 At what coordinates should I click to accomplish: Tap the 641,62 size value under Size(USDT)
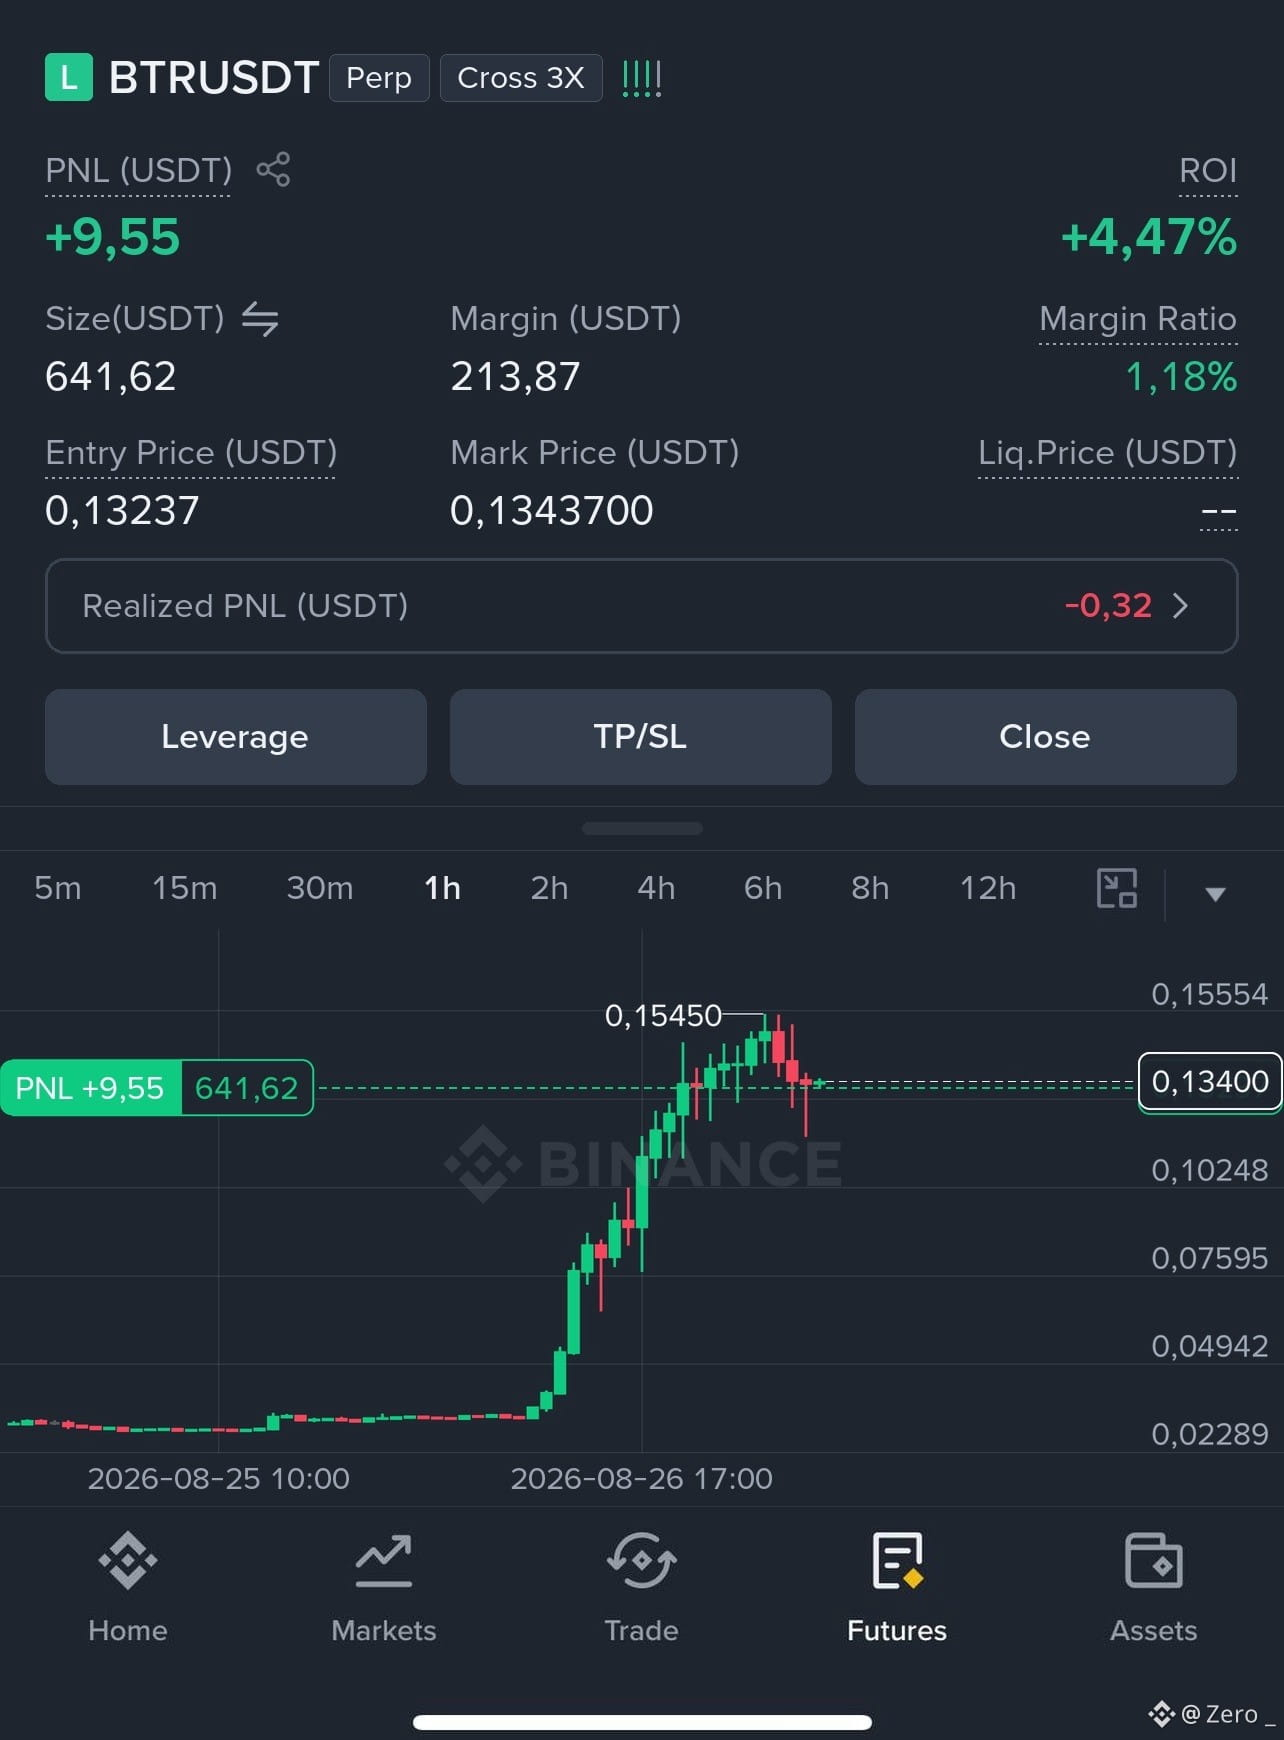tap(111, 377)
